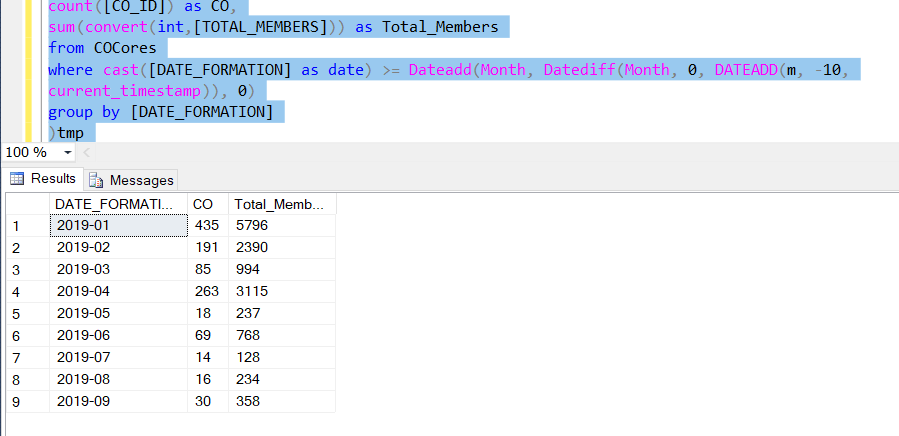The image size is (899, 436).
Task: Click Total_Members value 994
Action: pyautogui.click(x=282, y=269)
